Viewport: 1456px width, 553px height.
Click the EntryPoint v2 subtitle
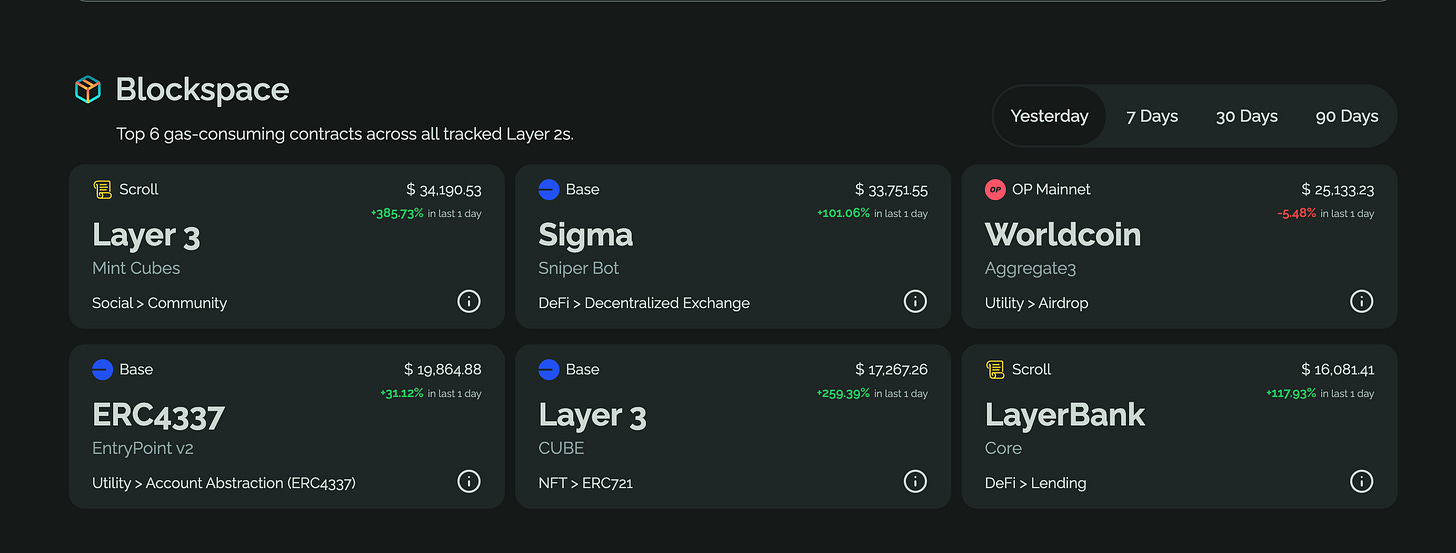[x=142, y=448]
